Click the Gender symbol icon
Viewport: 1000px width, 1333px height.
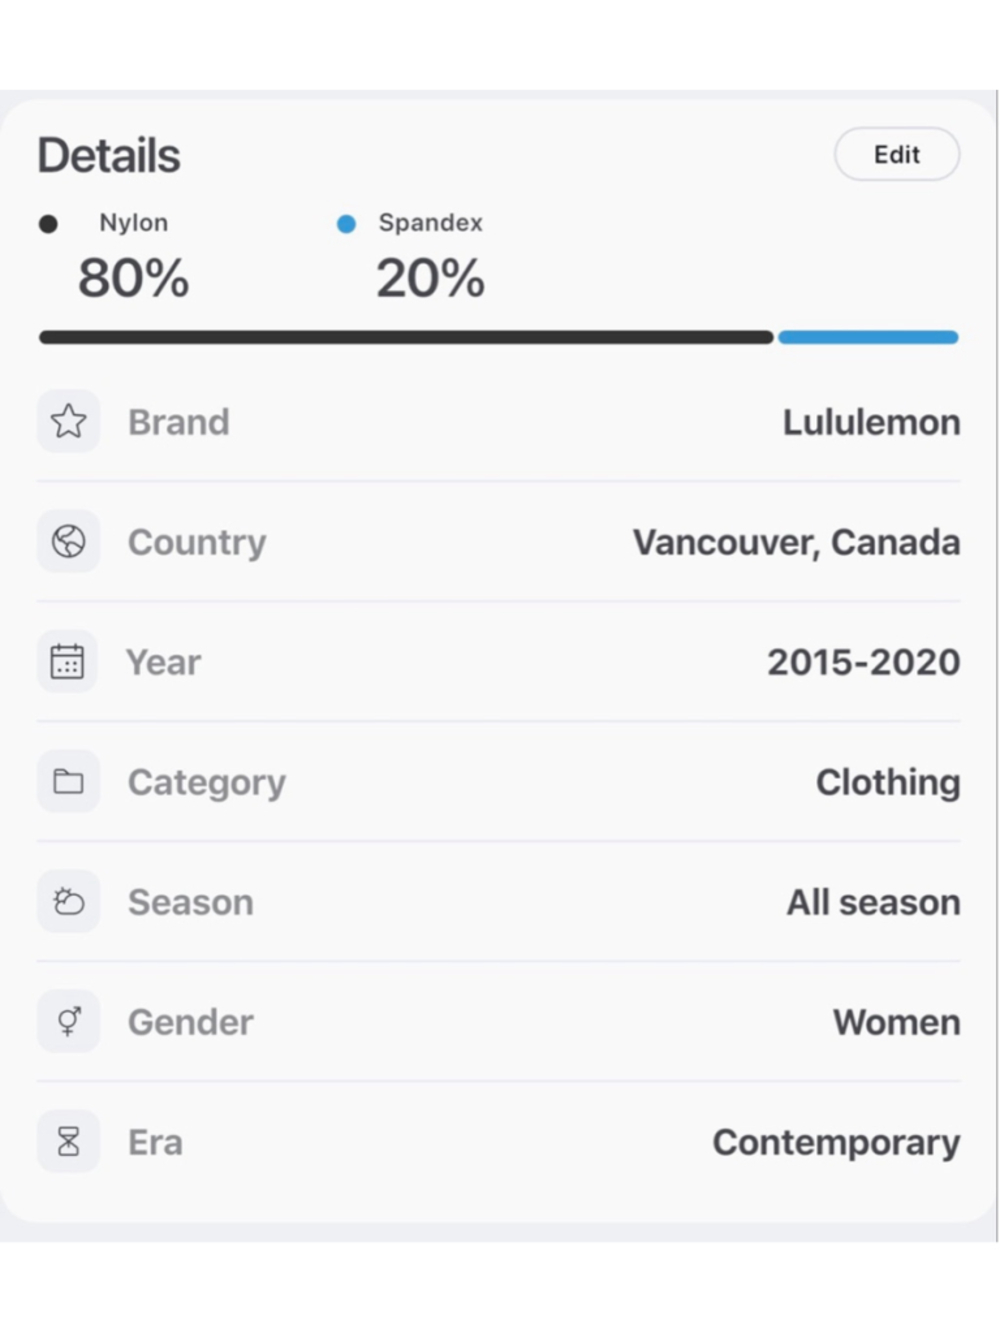point(68,1021)
